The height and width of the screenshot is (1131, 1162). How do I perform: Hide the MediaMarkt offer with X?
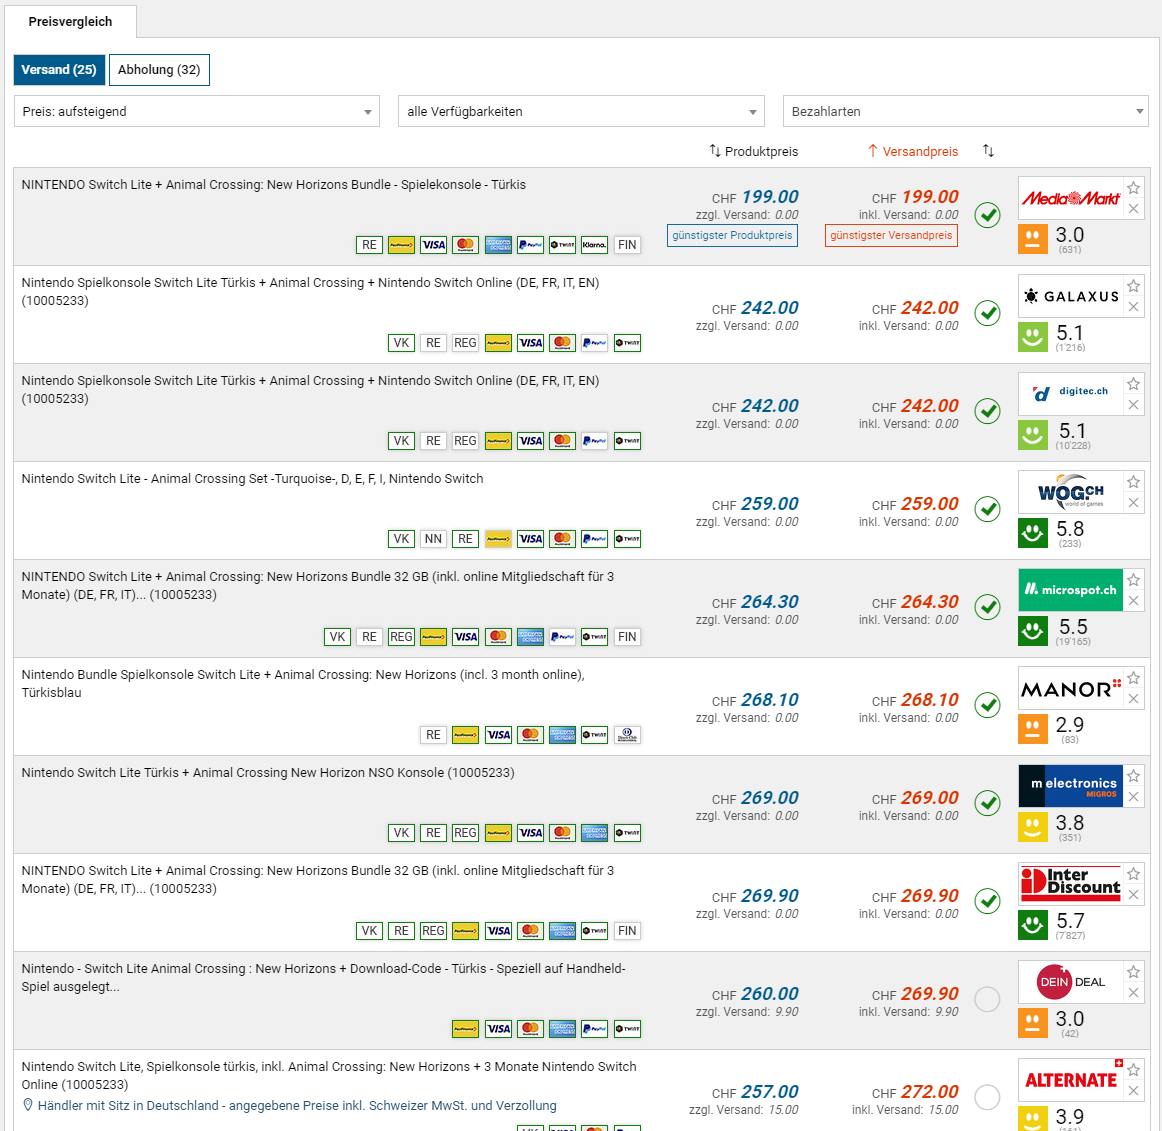coord(1133,209)
